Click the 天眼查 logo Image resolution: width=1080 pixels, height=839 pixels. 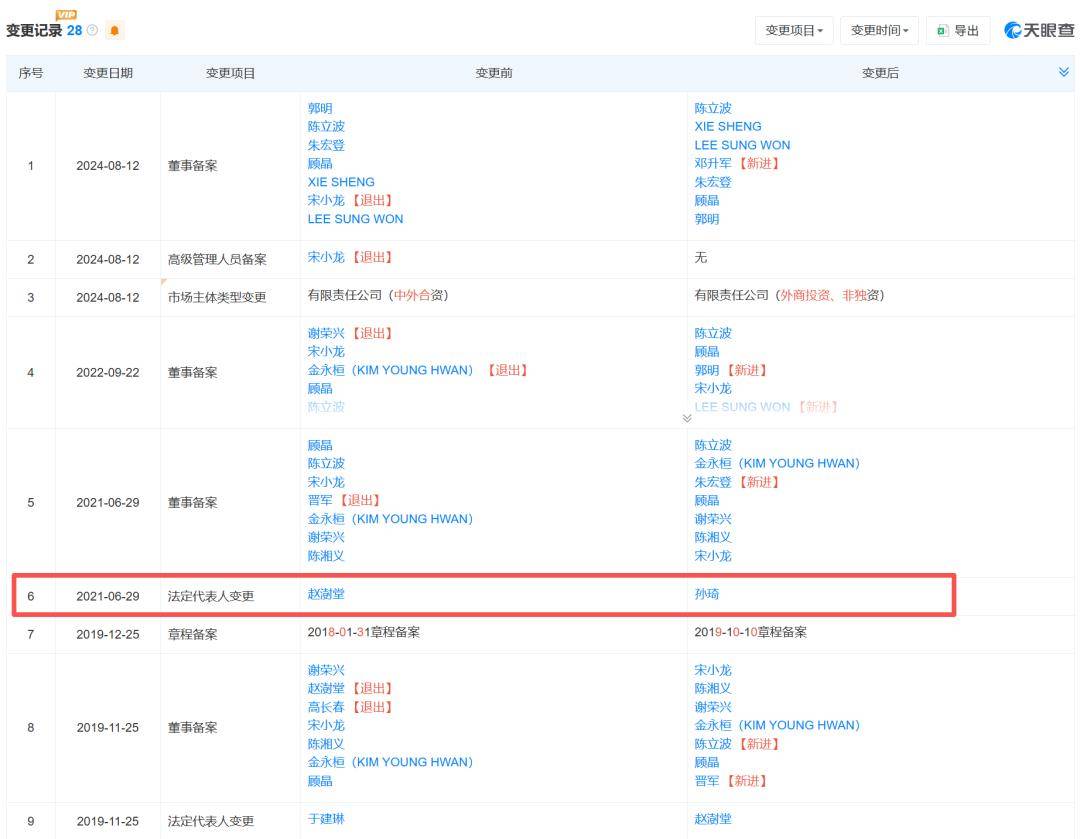pyautogui.click(x=1039, y=30)
